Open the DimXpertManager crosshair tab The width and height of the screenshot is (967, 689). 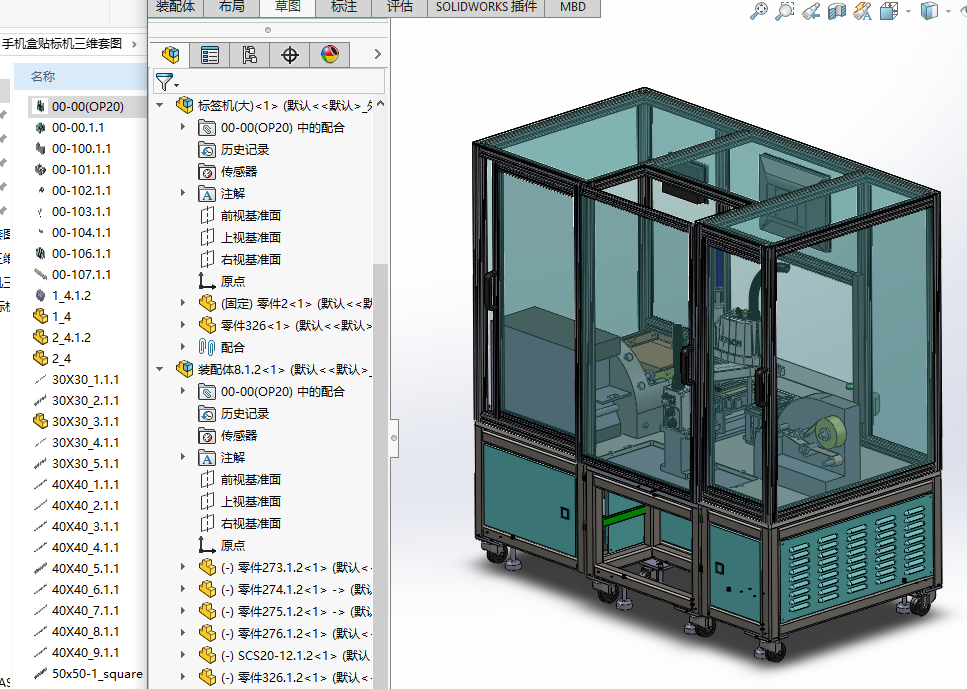(290, 55)
